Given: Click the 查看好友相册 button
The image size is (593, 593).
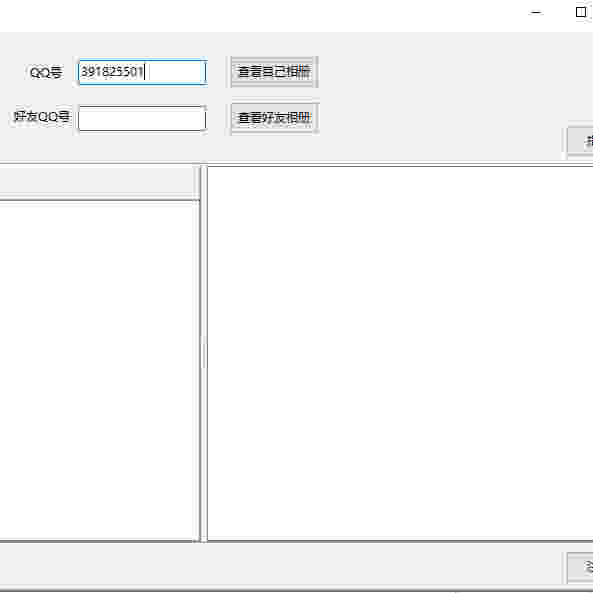Looking at the screenshot, I should (274, 118).
